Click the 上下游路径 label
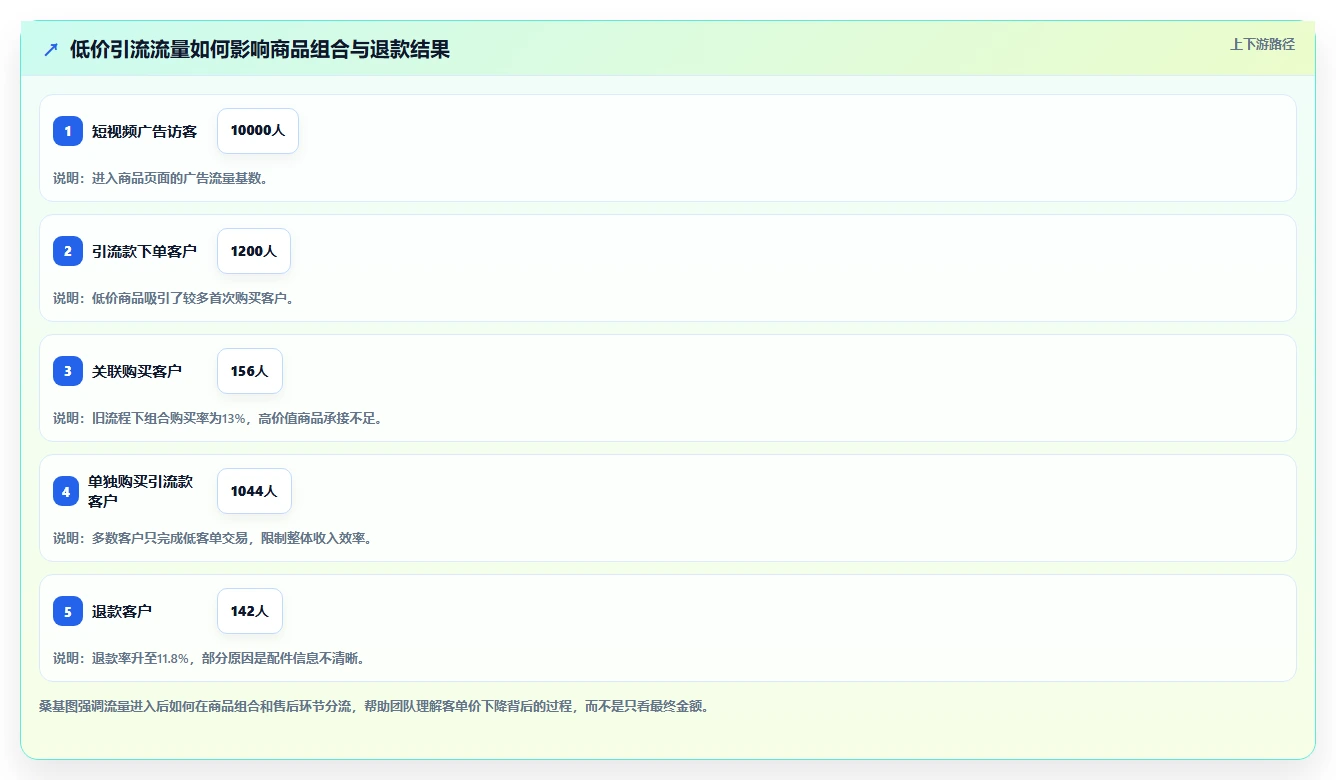Screen dimensions: 1336x780 (x=1262, y=44)
